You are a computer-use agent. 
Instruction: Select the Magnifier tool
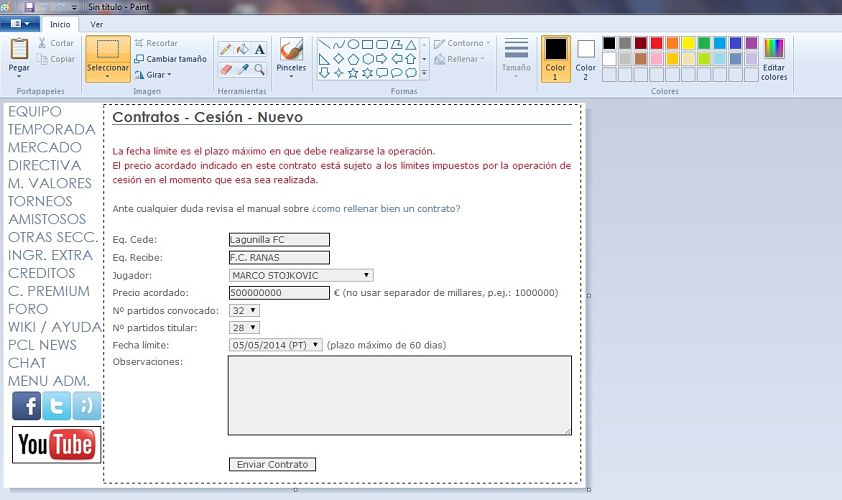point(259,69)
